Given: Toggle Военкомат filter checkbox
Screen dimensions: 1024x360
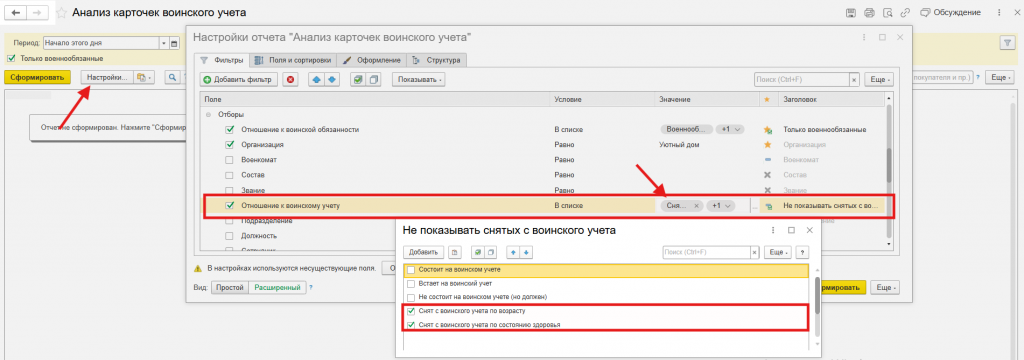Looking at the screenshot, I should point(229,160).
